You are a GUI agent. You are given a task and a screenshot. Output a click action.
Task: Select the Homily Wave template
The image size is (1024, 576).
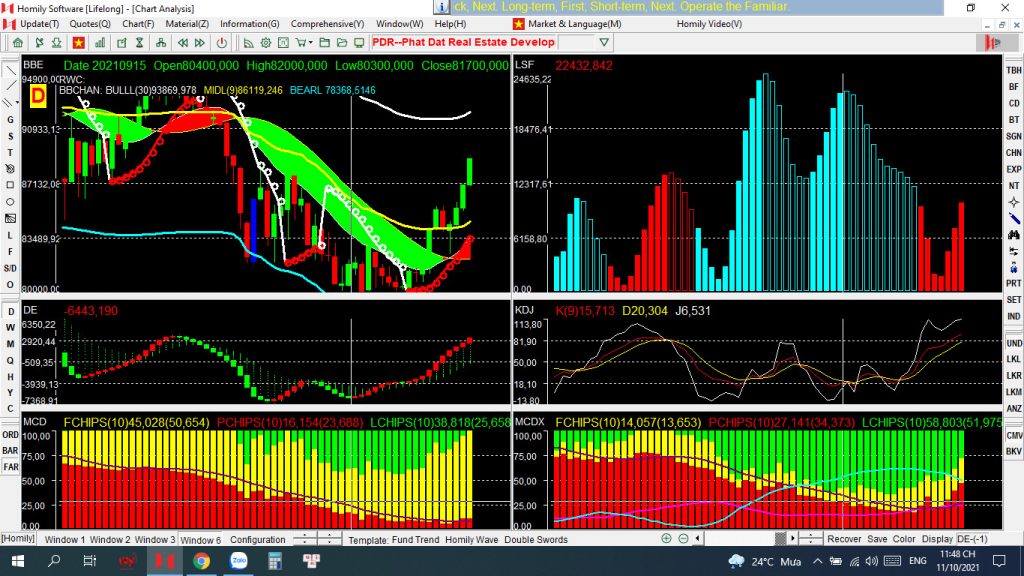point(472,540)
